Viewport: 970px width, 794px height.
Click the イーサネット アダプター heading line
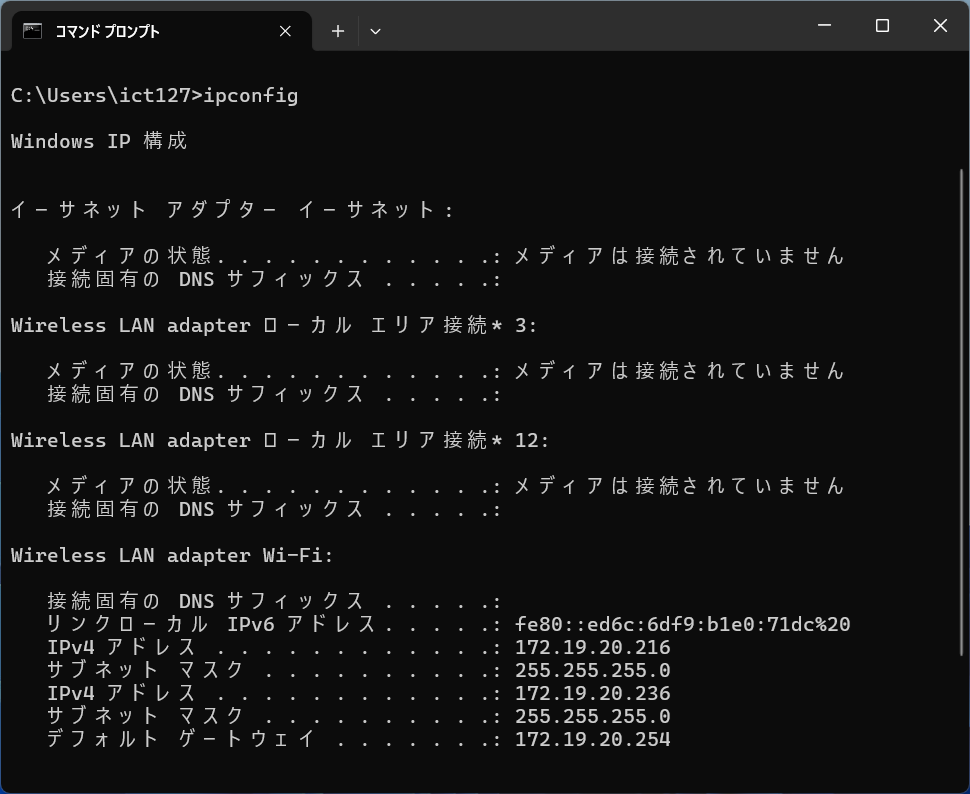(232, 211)
